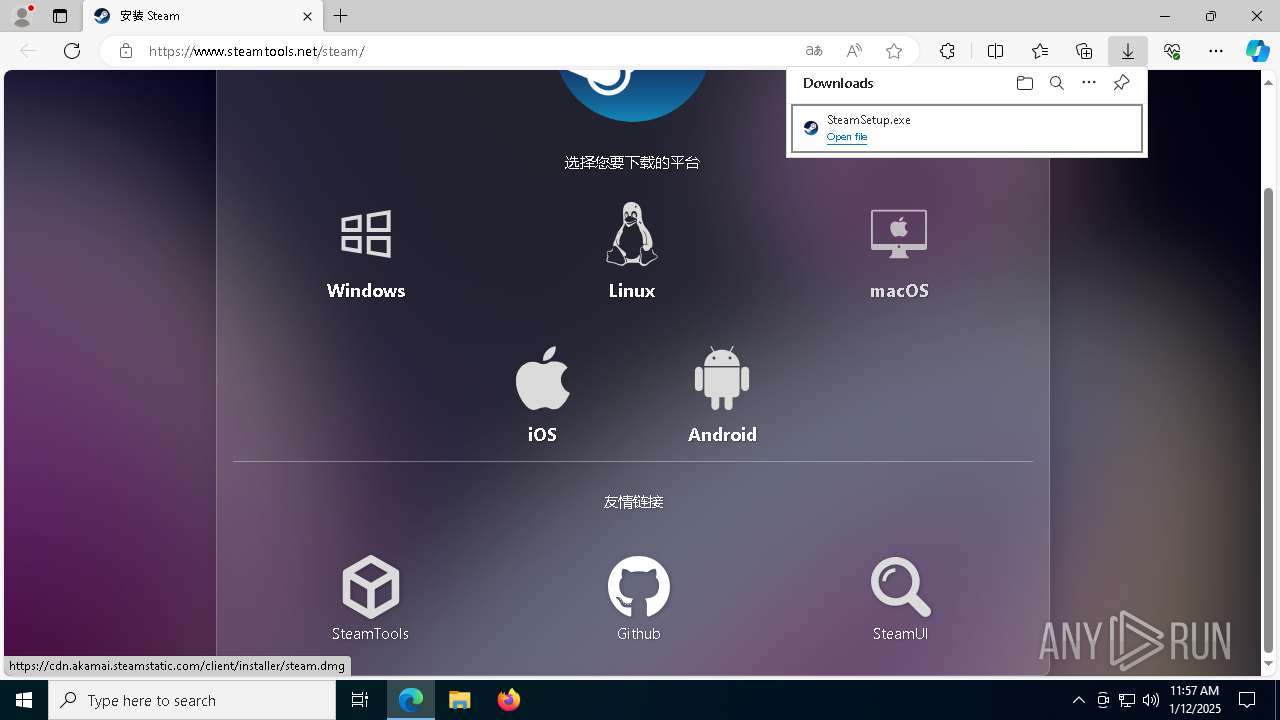Open the downloads folder icon
This screenshot has height=720, width=1280.
[x=1024, y=83]
